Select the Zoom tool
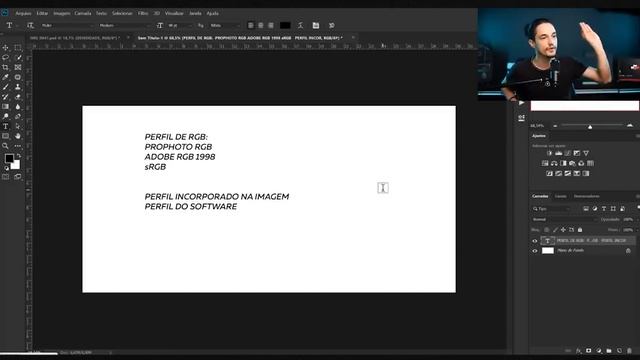640x360 pixels. [x=5, y=146]
